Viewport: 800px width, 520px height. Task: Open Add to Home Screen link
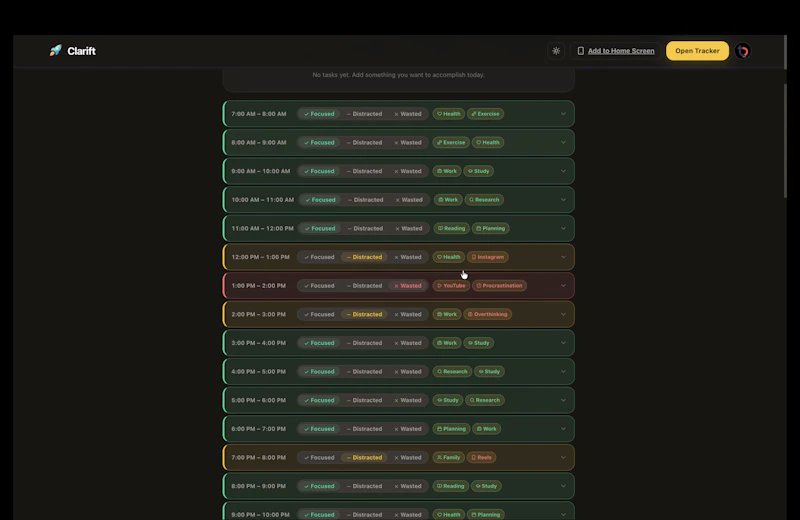(616, 51)
